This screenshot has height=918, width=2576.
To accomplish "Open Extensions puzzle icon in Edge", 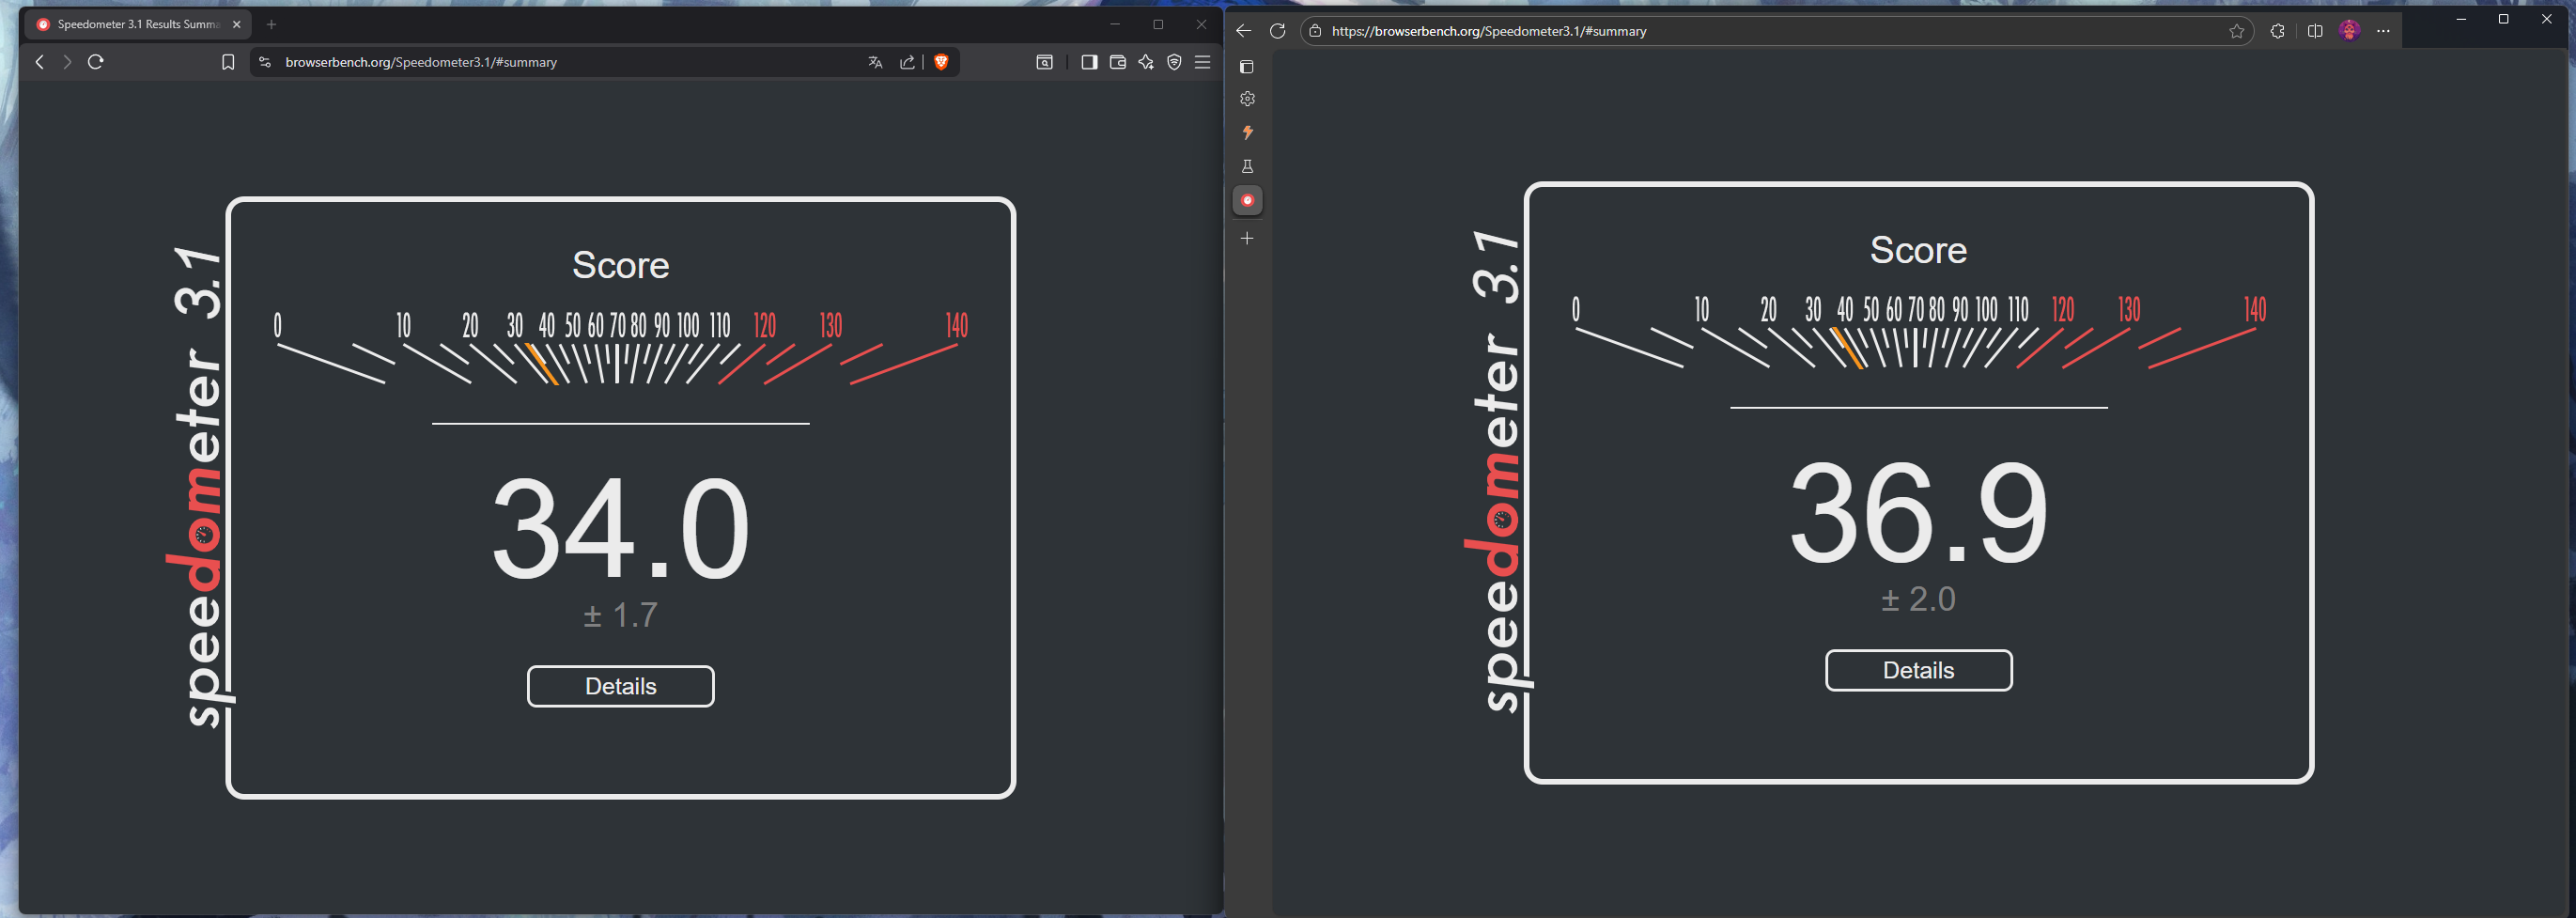I will click(x=2278, y=31).
